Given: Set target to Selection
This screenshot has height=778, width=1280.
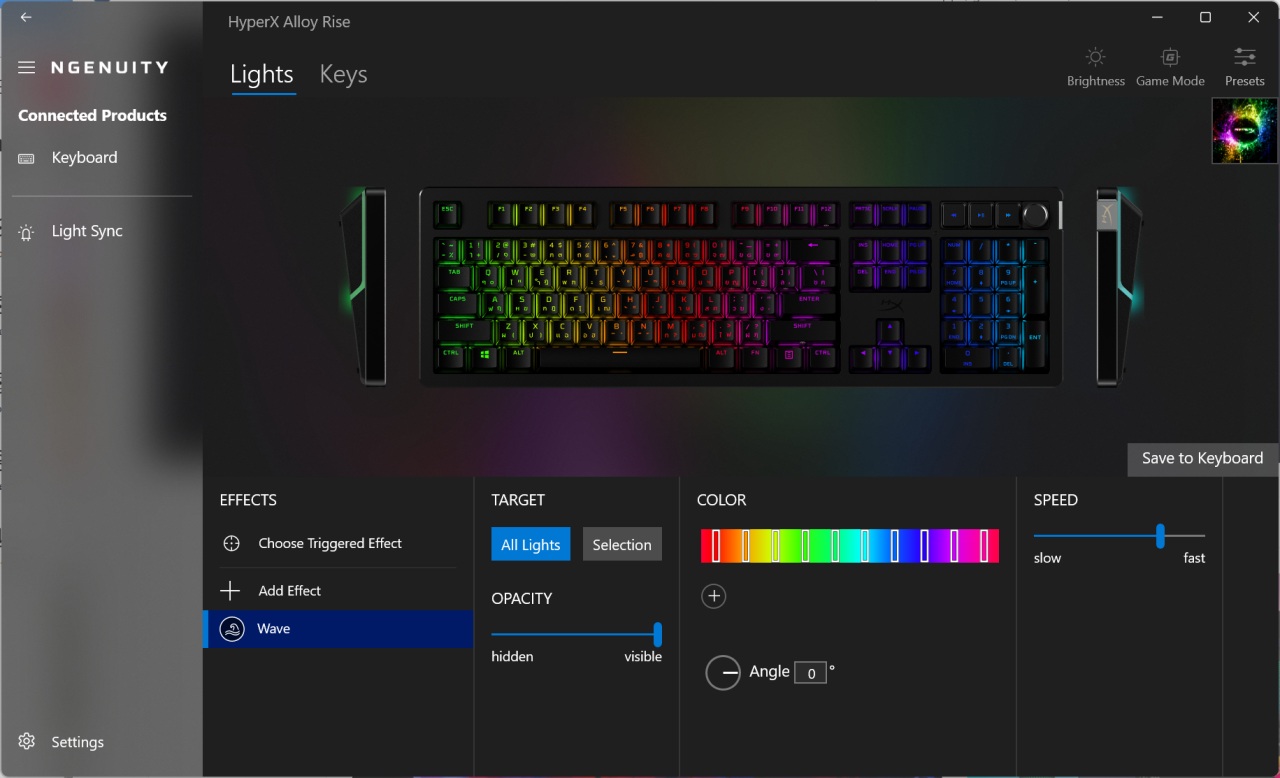Looking at the screenshot, I should [622, 544].
